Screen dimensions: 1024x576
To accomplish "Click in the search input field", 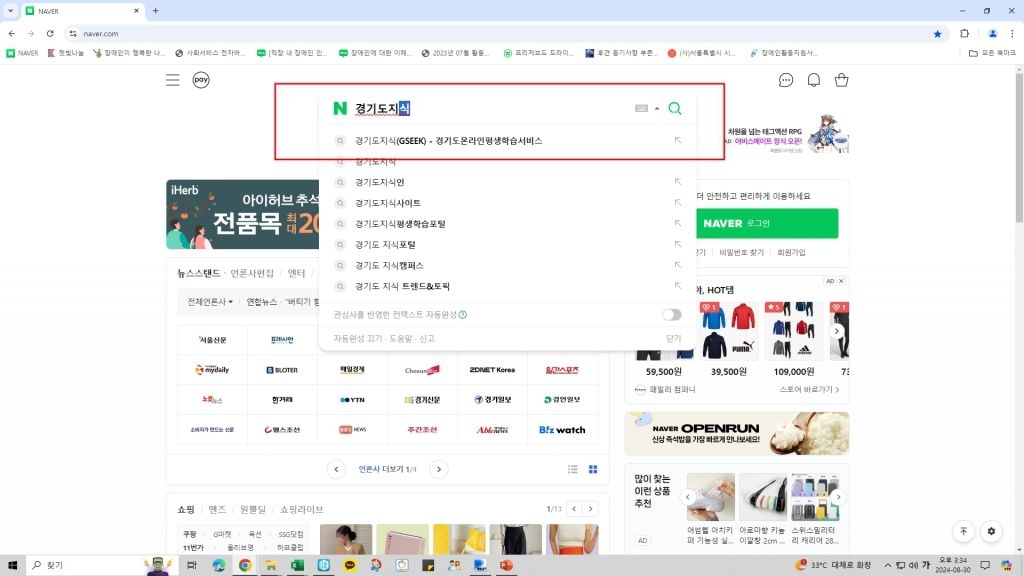I will 500,108.
